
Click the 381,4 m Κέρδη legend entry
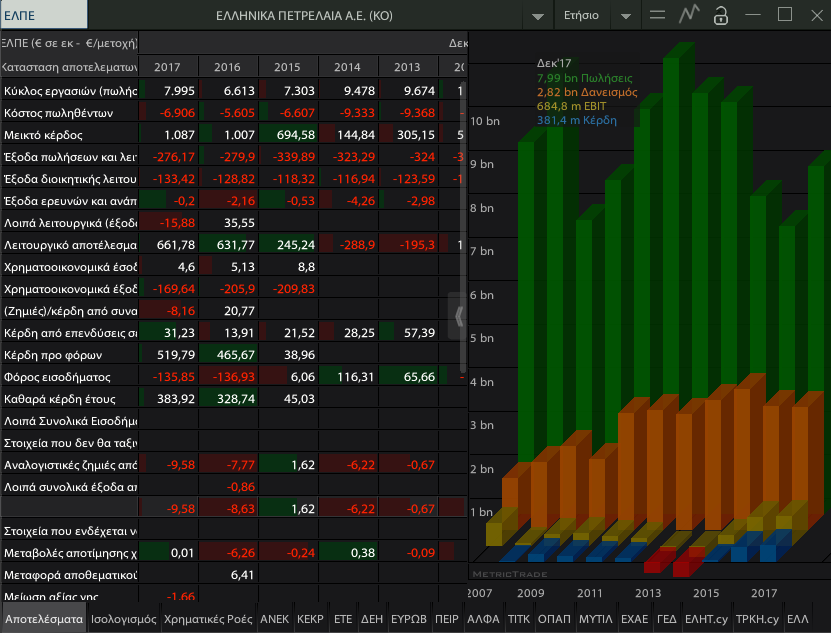tap(577, 120)
